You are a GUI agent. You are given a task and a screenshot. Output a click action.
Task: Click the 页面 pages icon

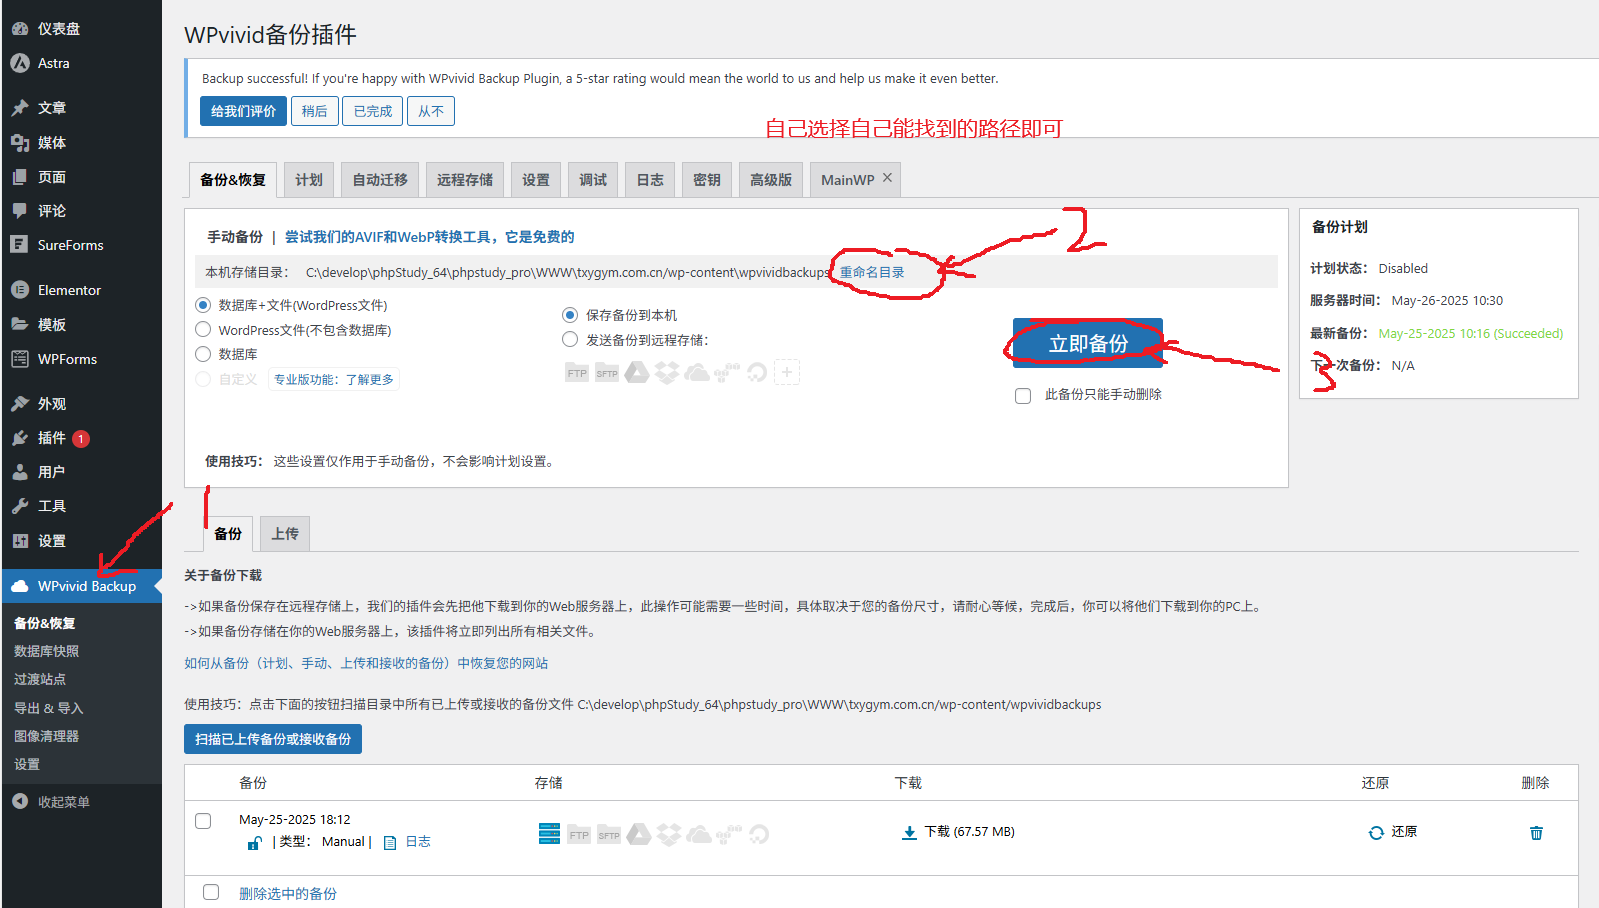(20, 177)
